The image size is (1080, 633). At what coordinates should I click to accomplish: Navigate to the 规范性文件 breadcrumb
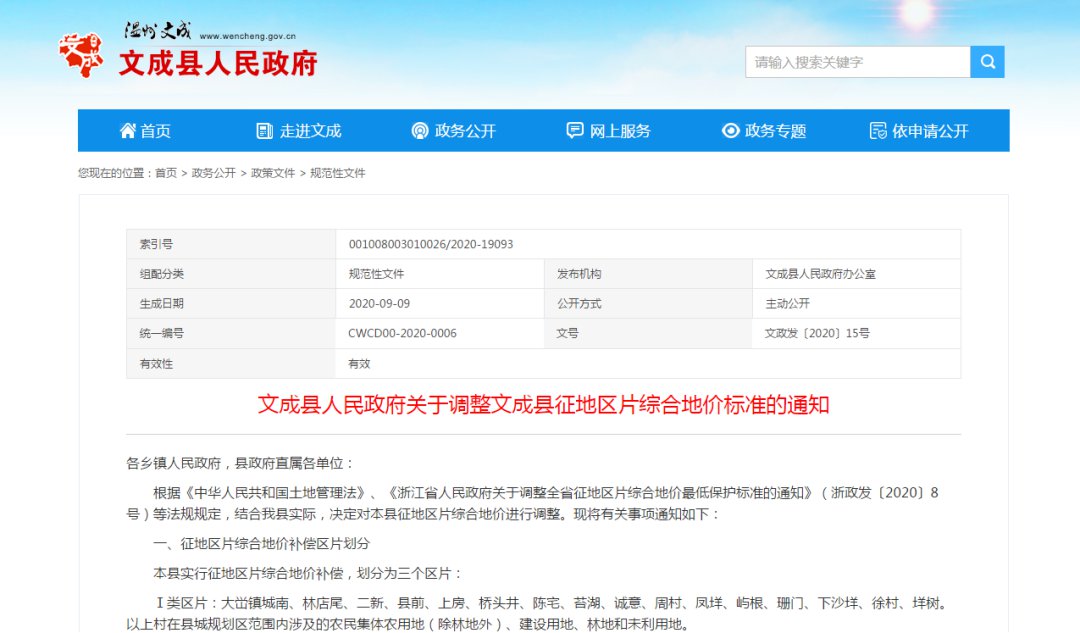[338, 173]
